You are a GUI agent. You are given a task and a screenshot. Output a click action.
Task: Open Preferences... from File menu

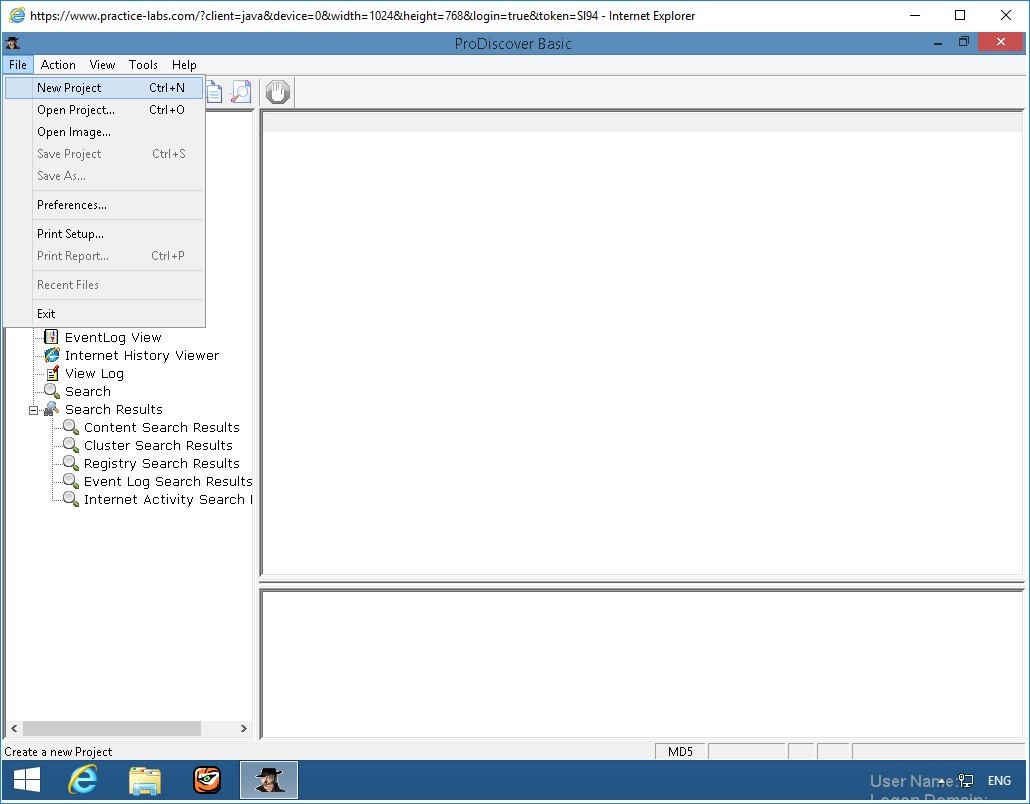(104, 205)
